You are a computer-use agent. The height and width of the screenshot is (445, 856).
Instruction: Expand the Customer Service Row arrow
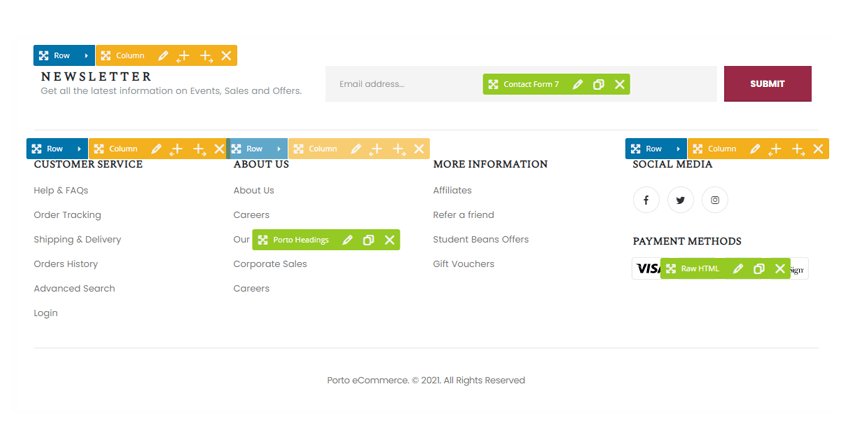coord(79,149)
